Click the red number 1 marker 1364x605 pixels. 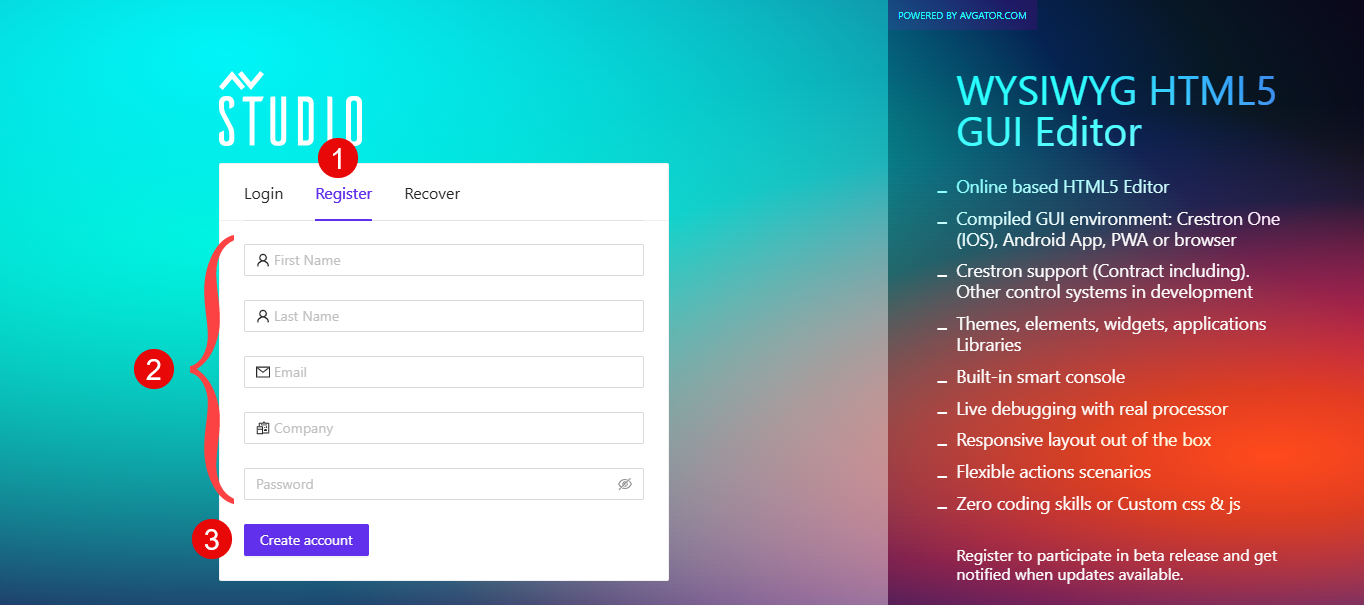(x=337, y=158)
